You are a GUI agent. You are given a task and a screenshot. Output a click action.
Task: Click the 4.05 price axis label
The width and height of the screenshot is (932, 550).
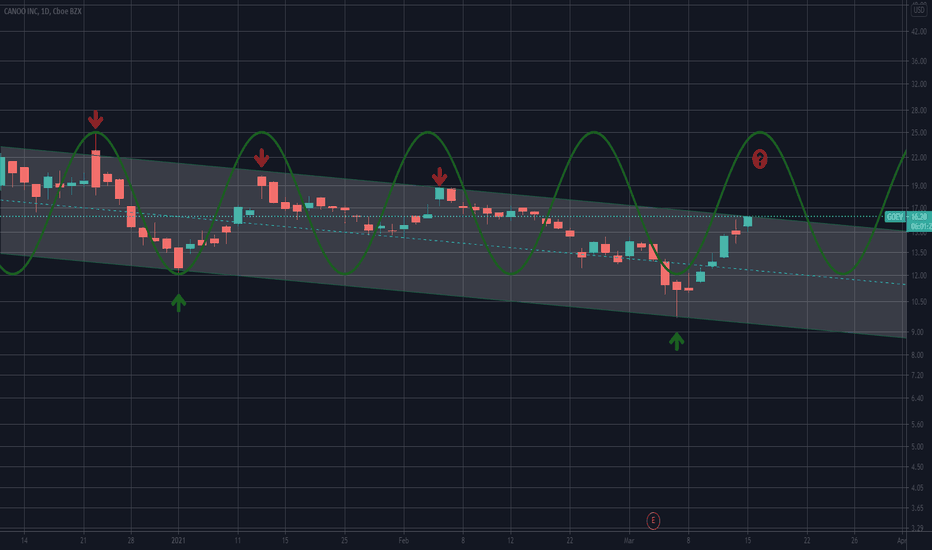click(x=919, y=488)
